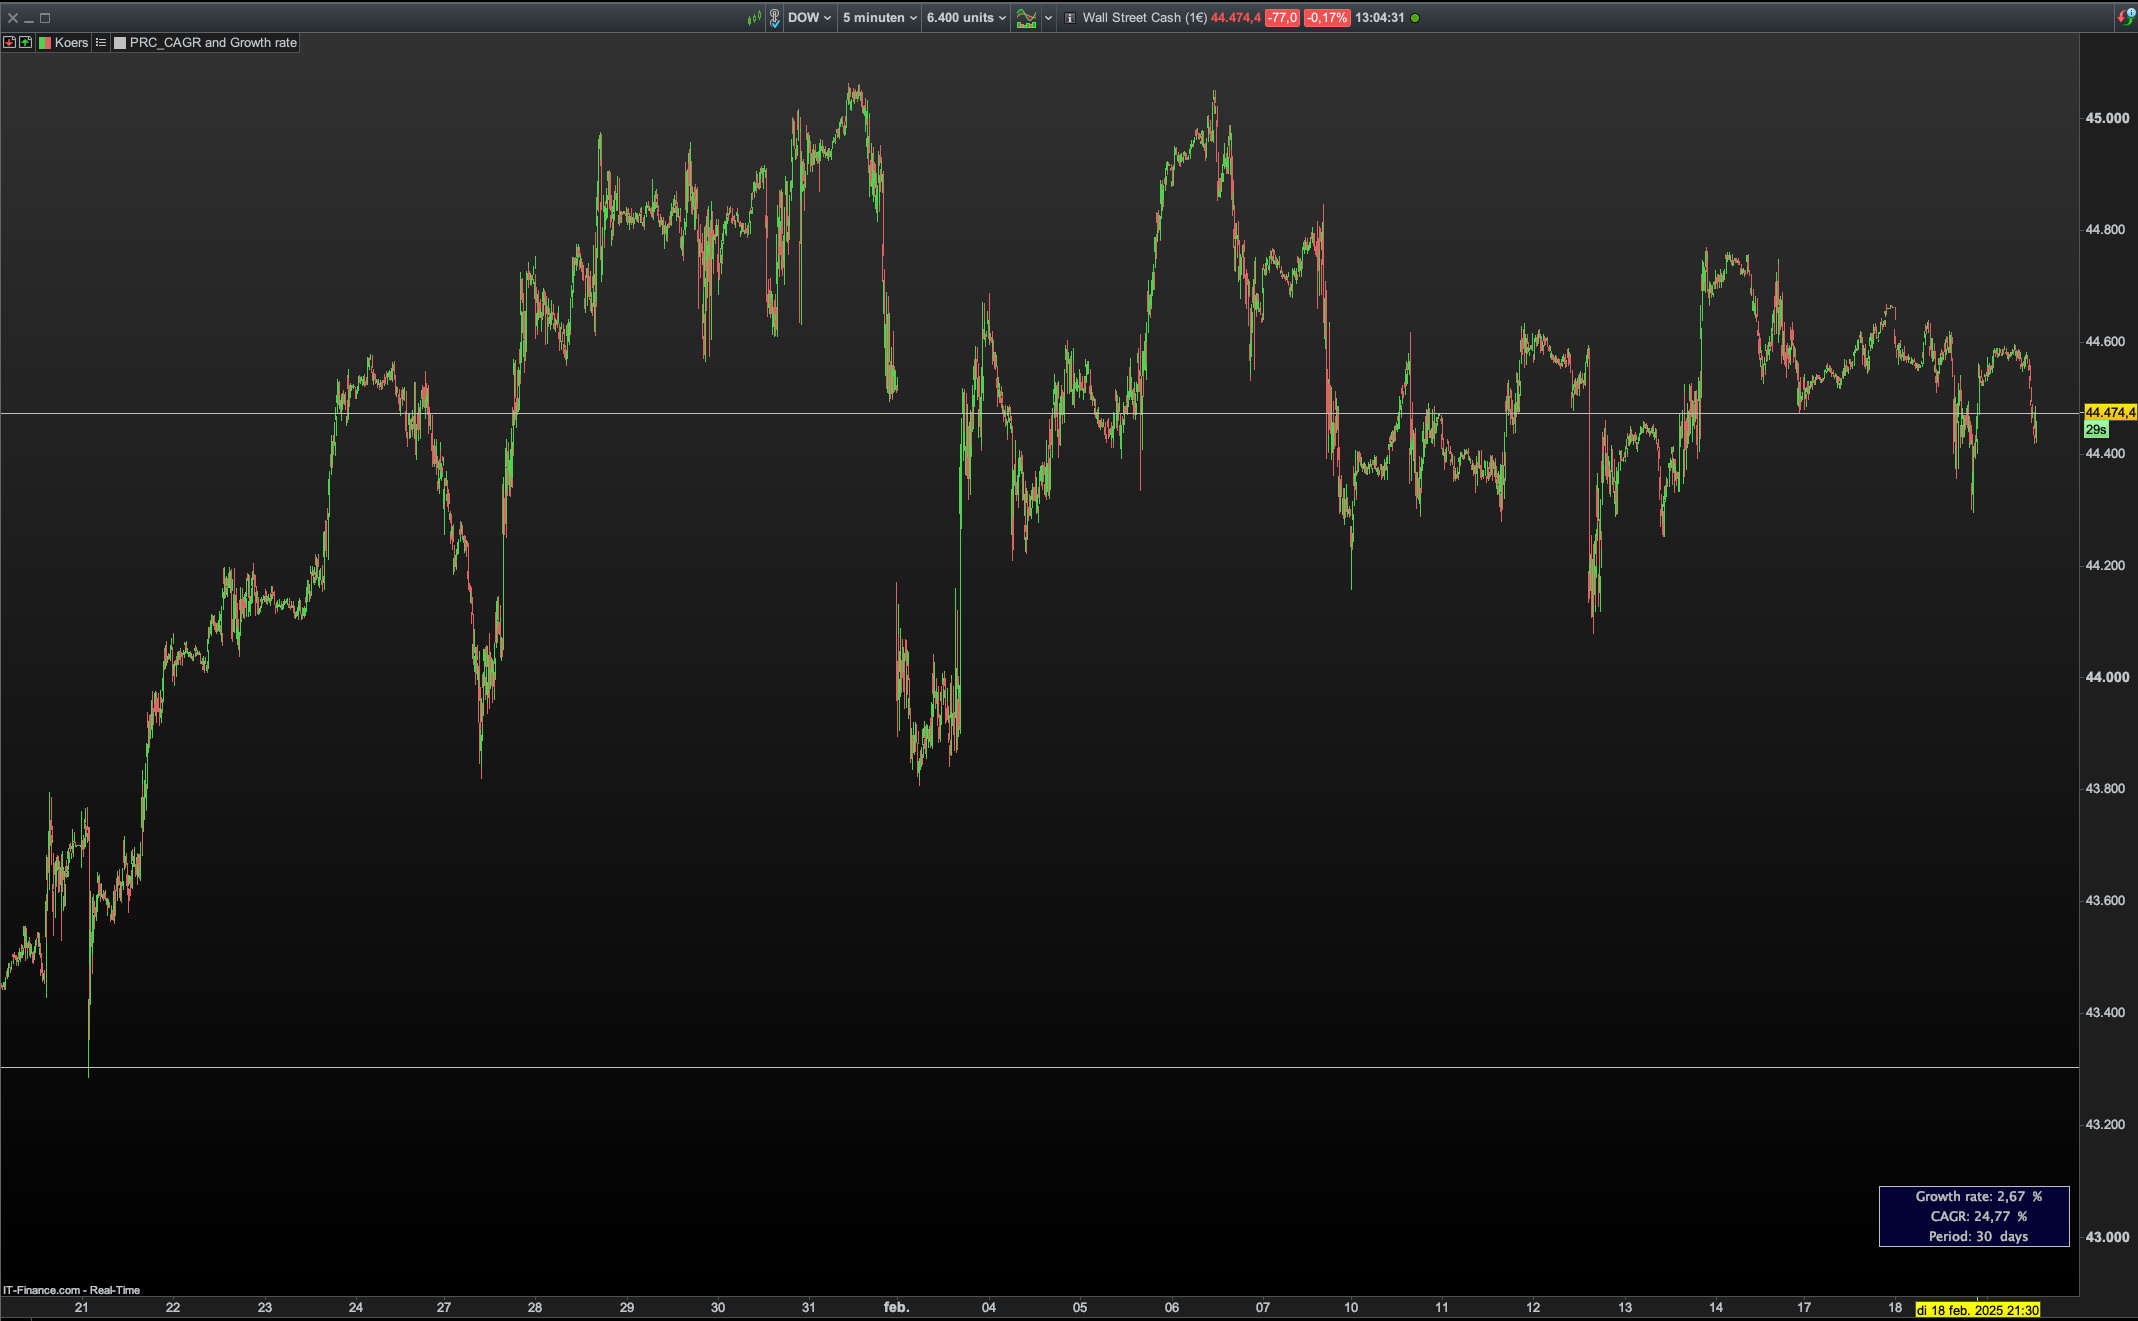Click the gray PRC_CAGR color square
Screen dimensions: 2138x1321
120,43
